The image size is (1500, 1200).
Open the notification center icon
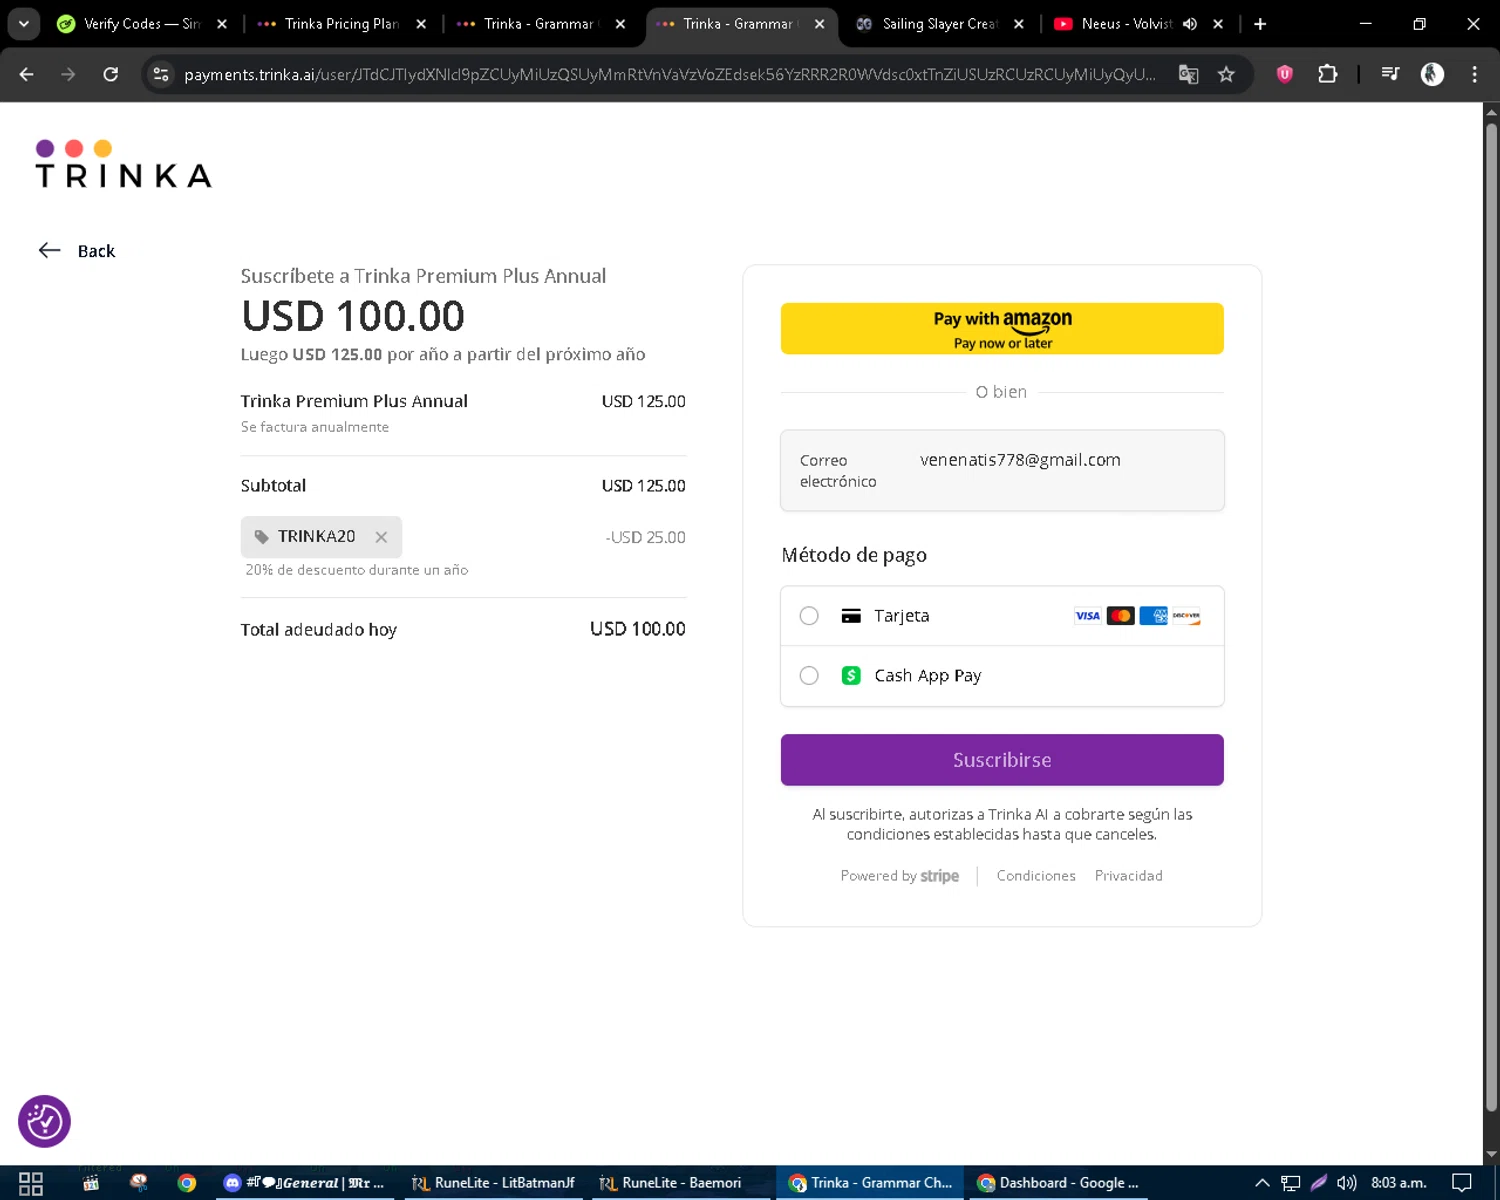coord(1462,1183)
